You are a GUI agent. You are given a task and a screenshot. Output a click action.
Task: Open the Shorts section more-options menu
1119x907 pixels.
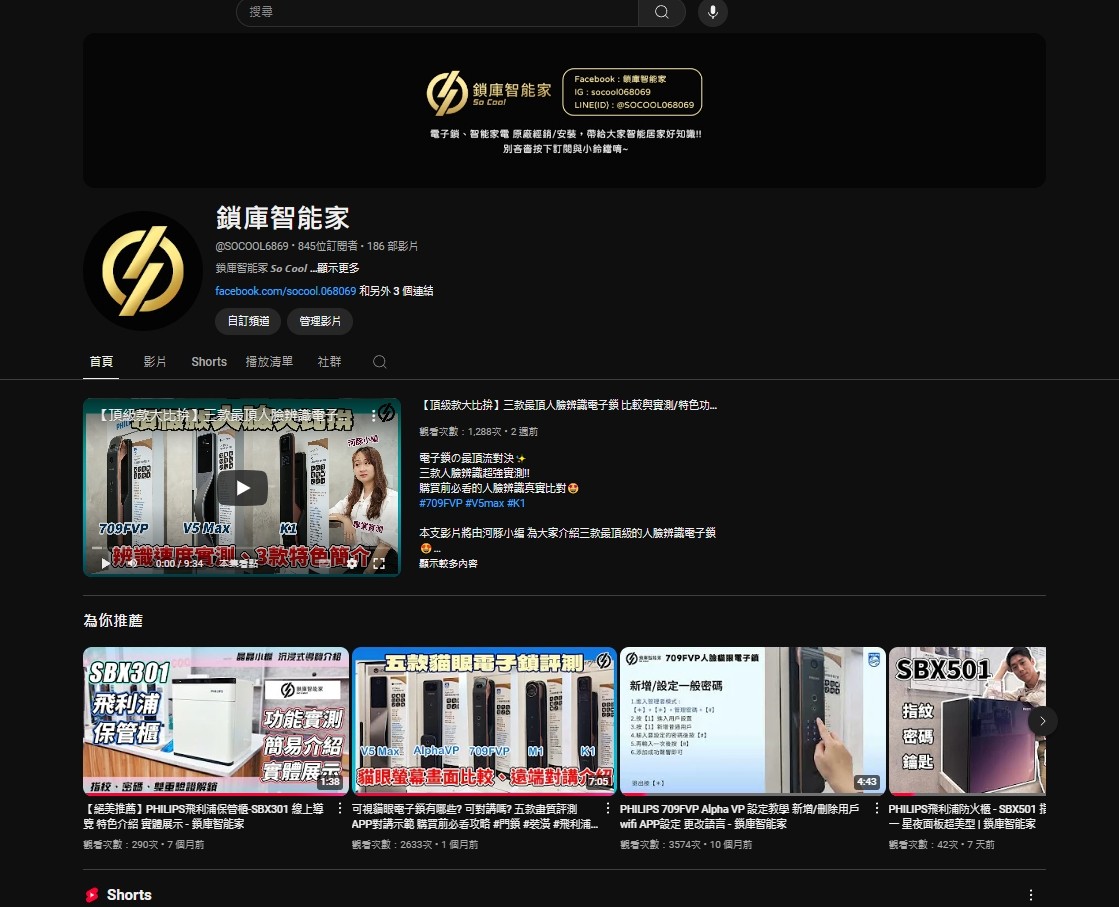pos(1031,895)
